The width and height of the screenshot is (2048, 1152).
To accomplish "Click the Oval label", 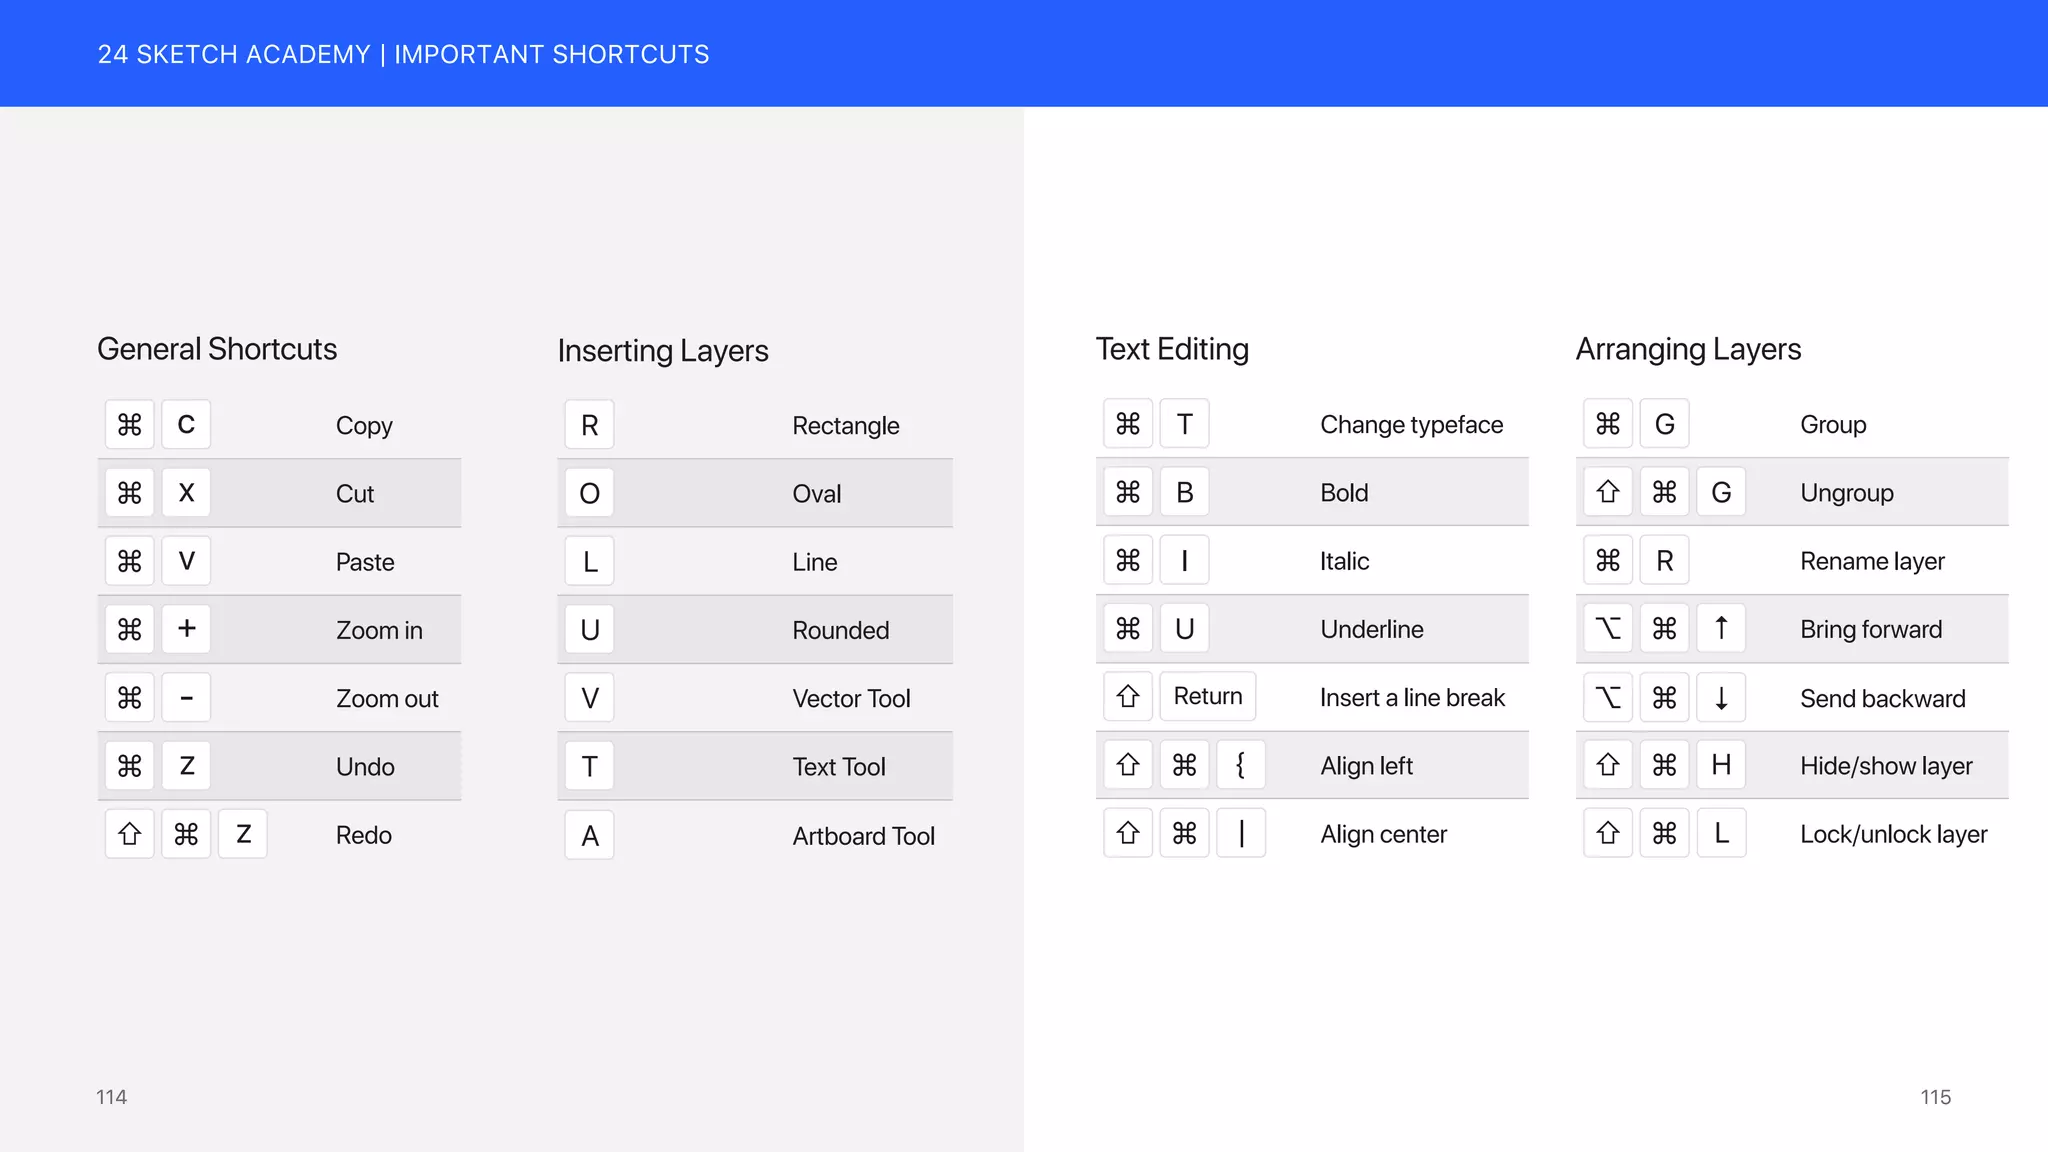I will coord(817,494).
